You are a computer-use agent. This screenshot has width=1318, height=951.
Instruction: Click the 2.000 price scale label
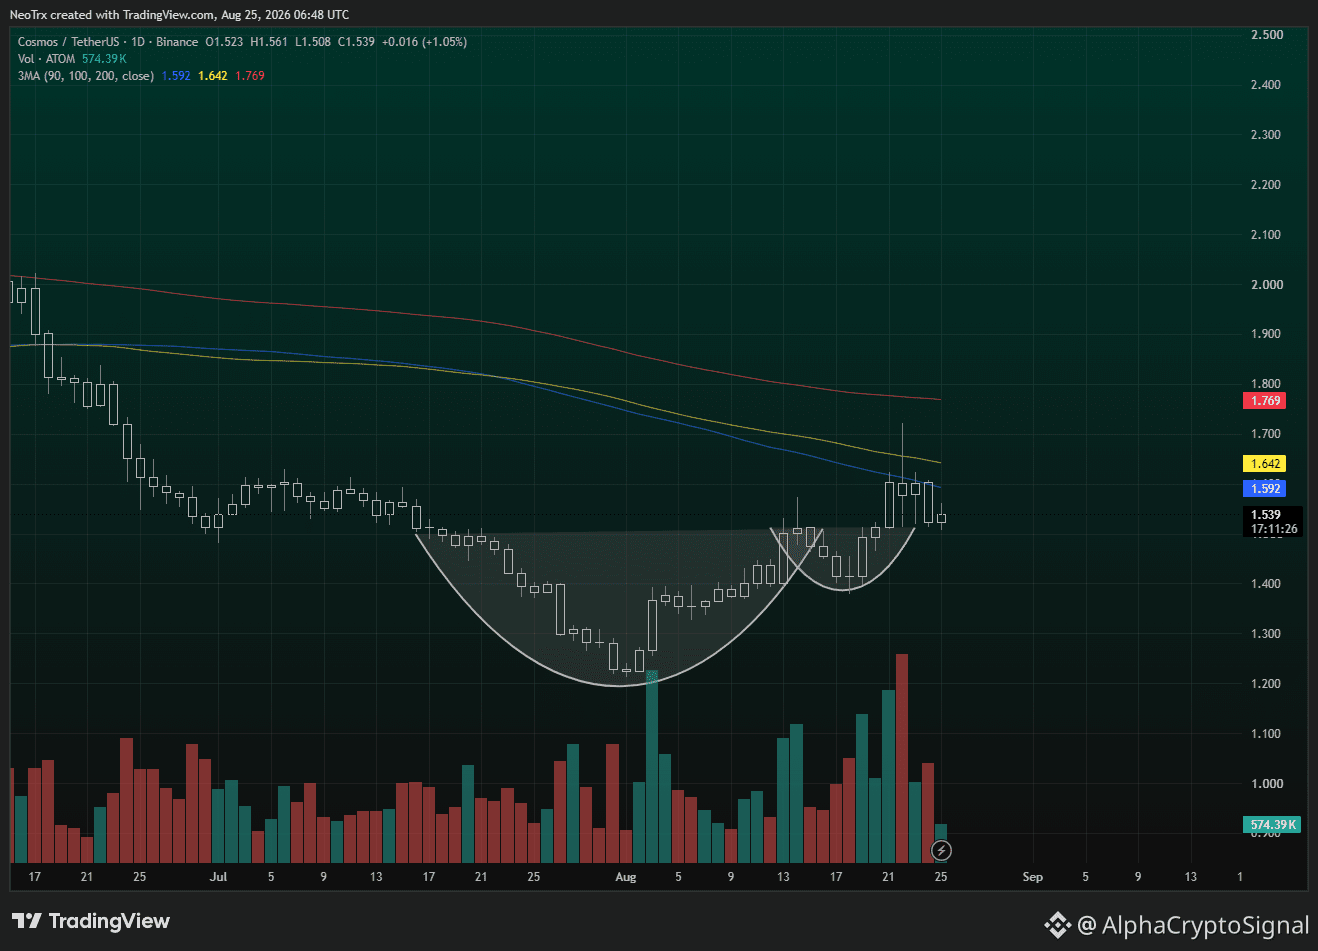pos(1266,285)
